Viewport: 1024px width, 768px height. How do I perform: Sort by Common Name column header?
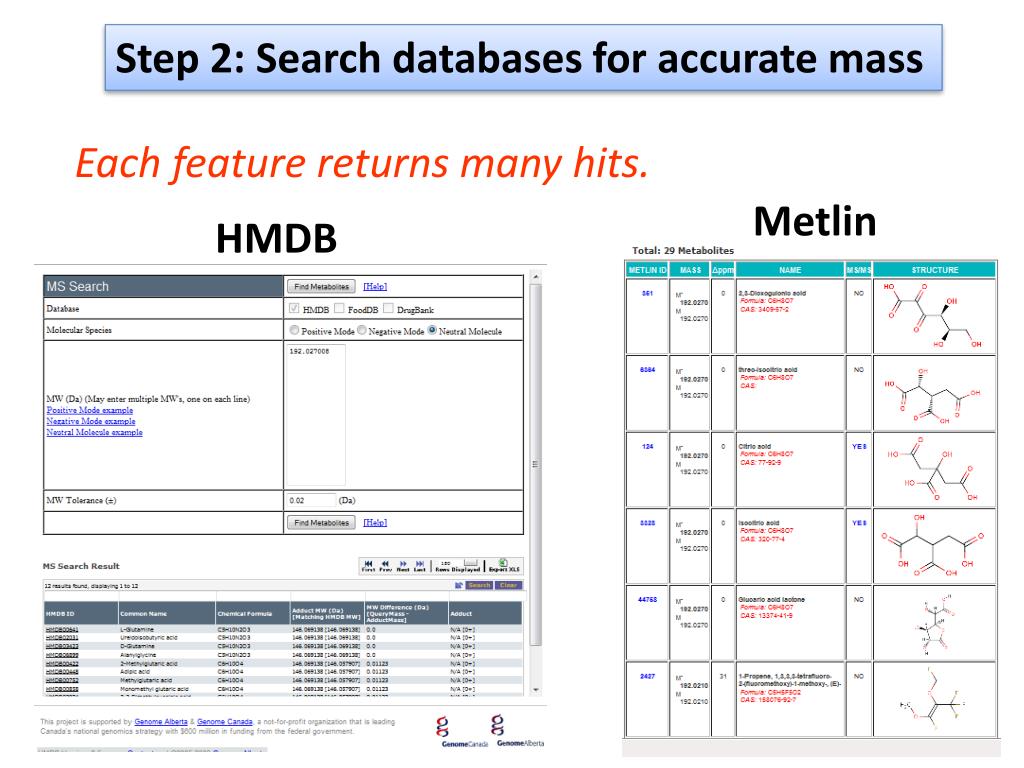pos(166,614)
